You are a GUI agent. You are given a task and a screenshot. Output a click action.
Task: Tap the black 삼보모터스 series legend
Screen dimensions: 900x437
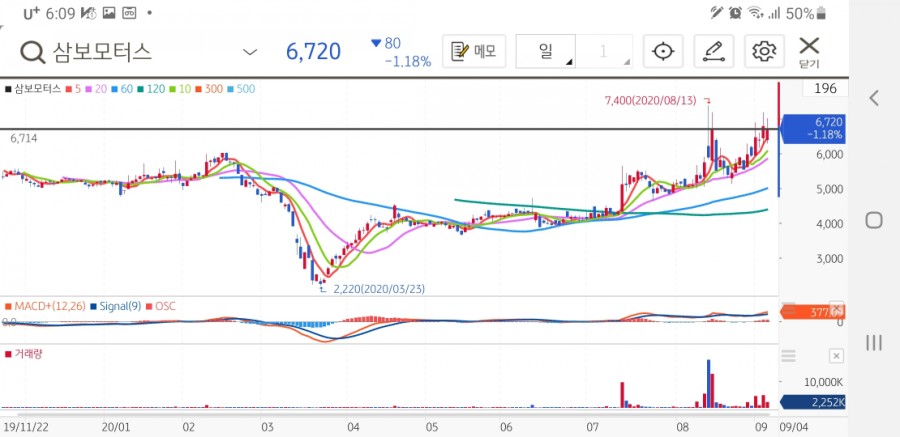pyautogui.click(x=33, y=89)
